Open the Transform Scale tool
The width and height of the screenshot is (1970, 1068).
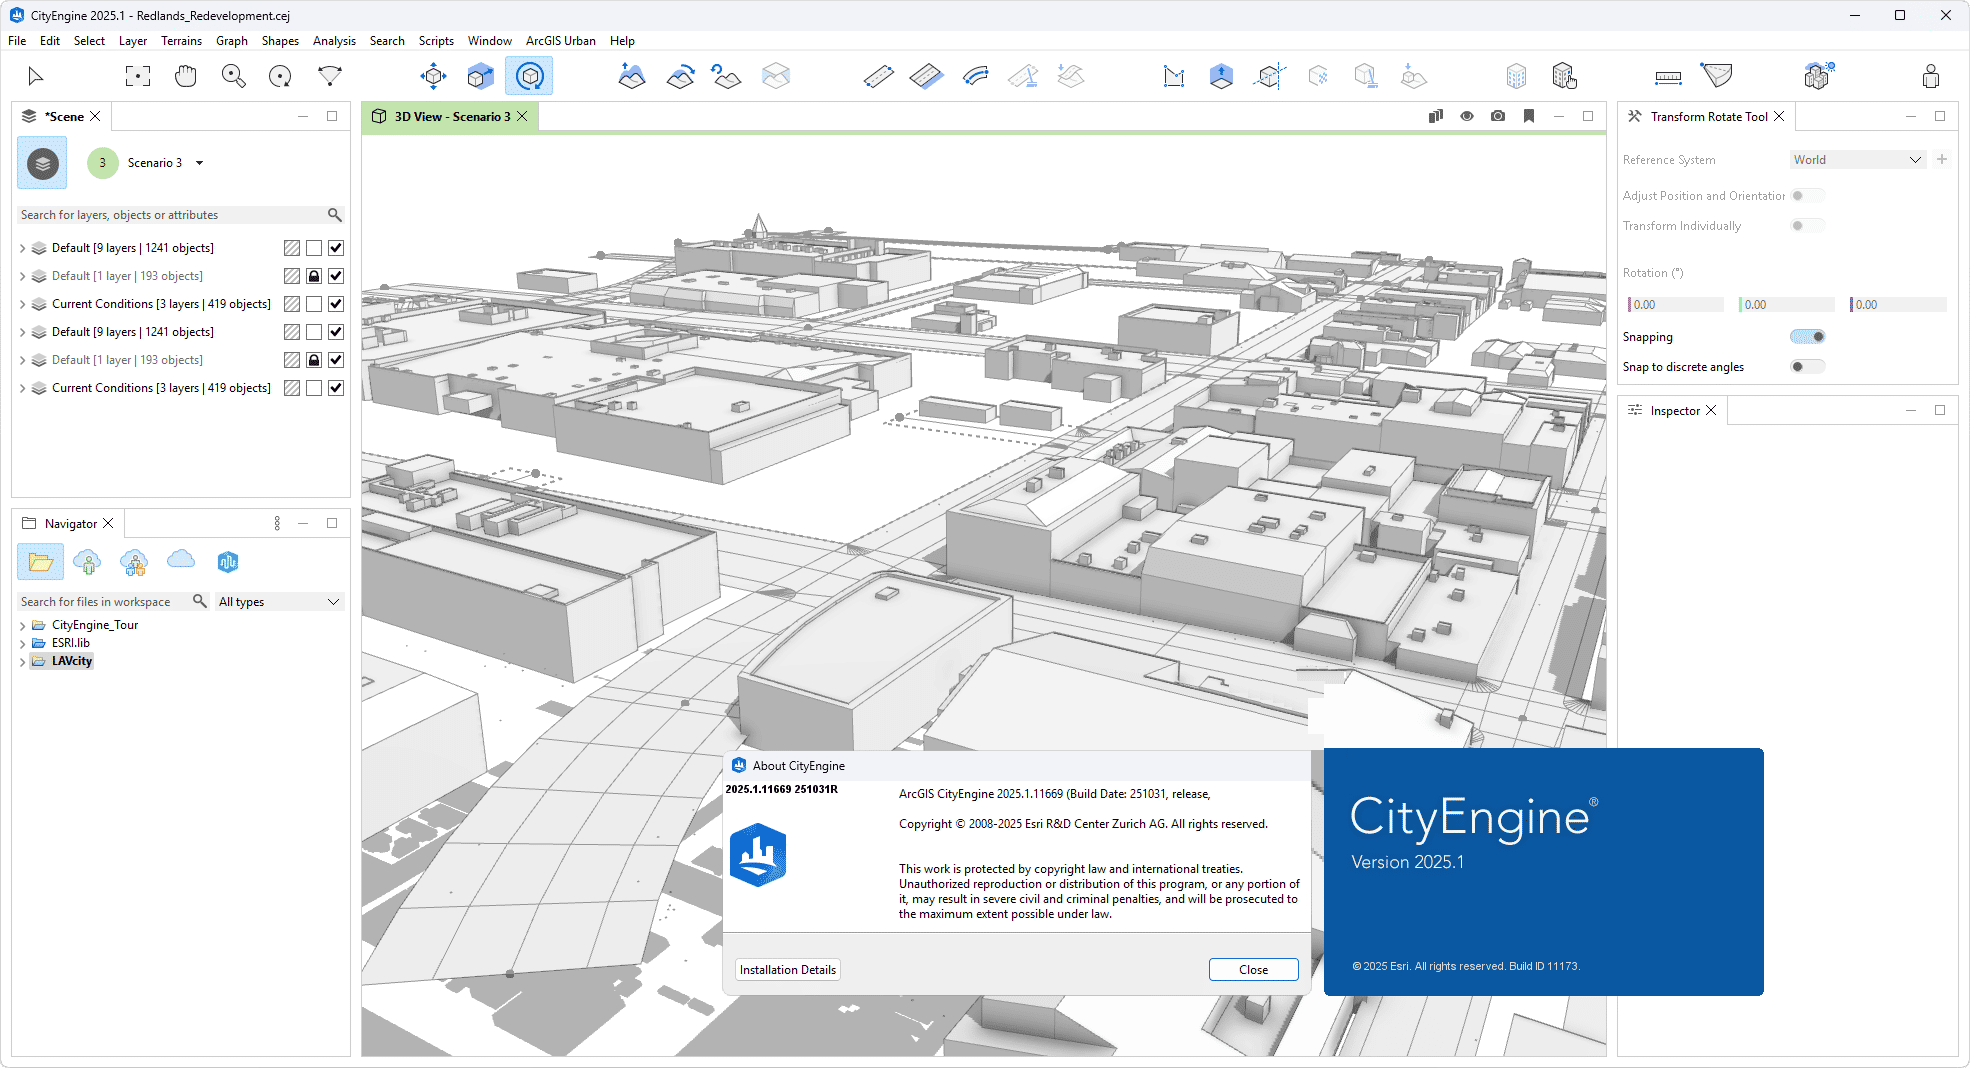(x=479, y=75)
